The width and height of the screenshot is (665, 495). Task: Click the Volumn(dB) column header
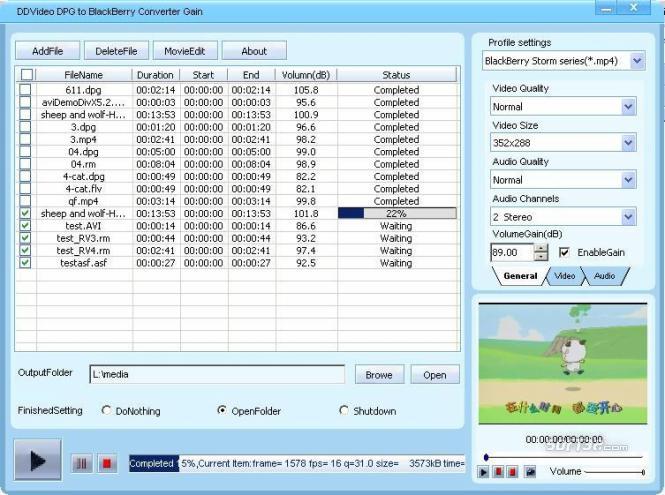pos(306,75)
